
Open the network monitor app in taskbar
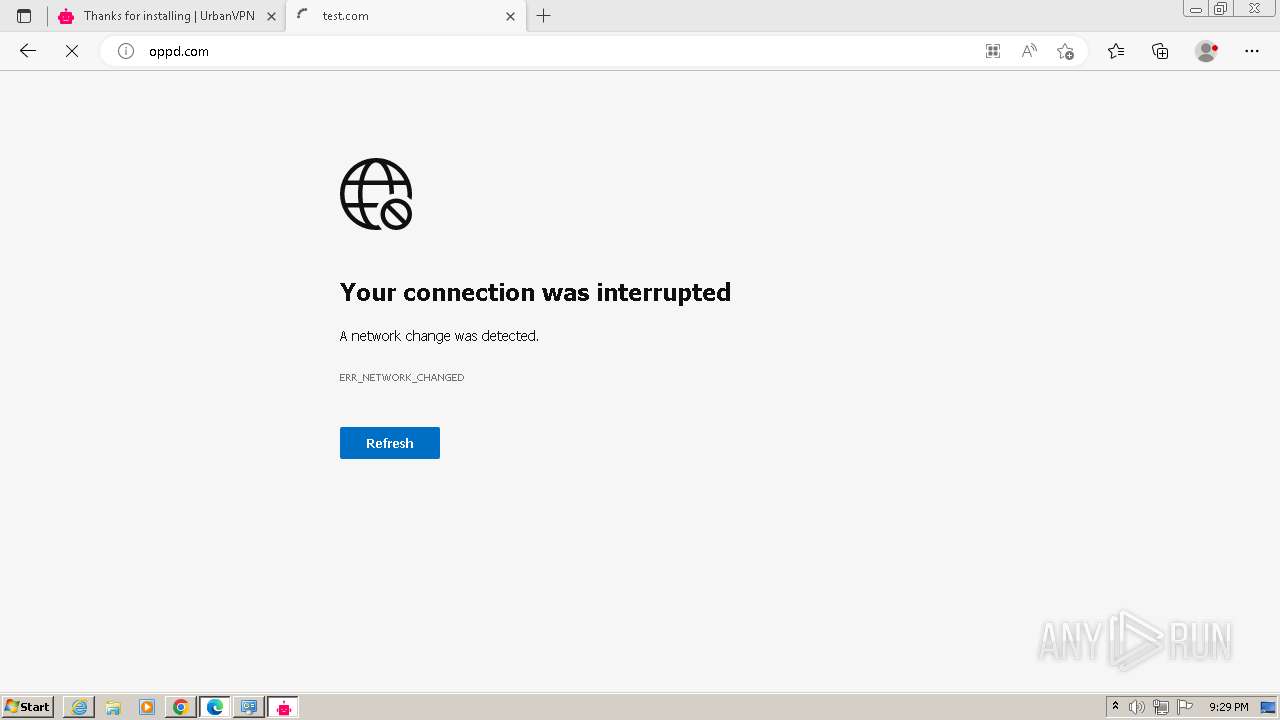pyautogui.click(x=249, y=707)
